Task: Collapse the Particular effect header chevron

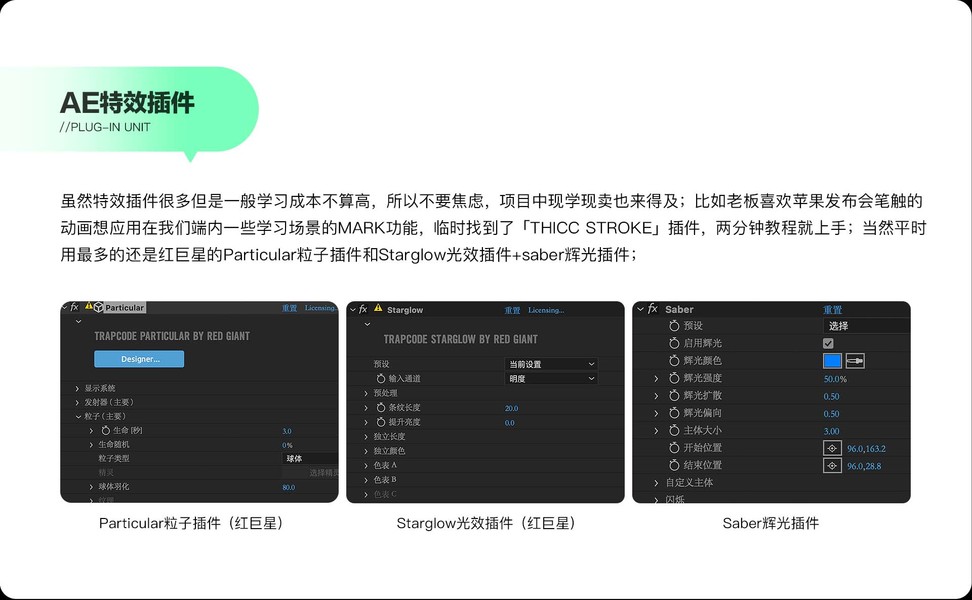Action: click(65, 307)
